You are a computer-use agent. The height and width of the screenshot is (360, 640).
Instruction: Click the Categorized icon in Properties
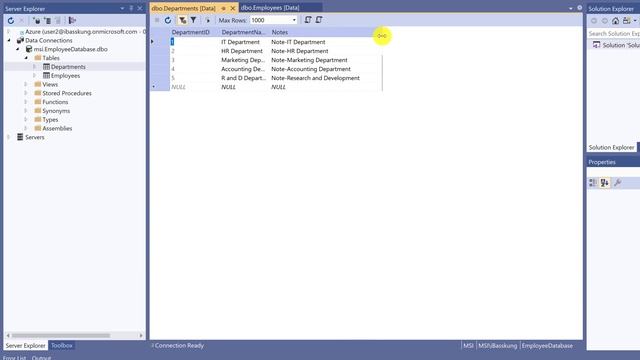(593, 183)
